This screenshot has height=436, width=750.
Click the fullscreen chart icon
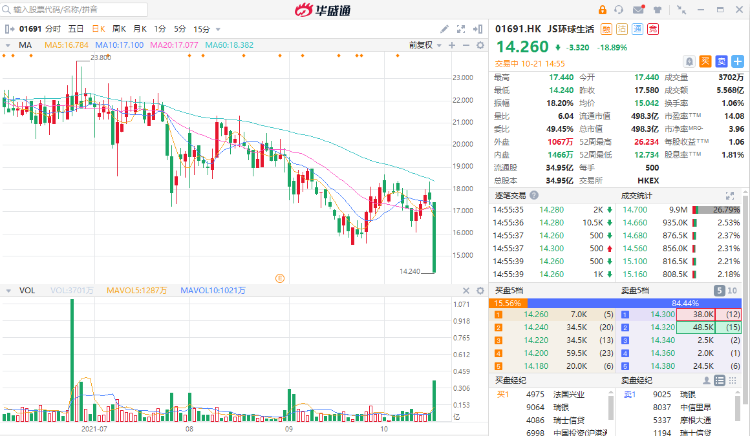(x=461, y=29)
